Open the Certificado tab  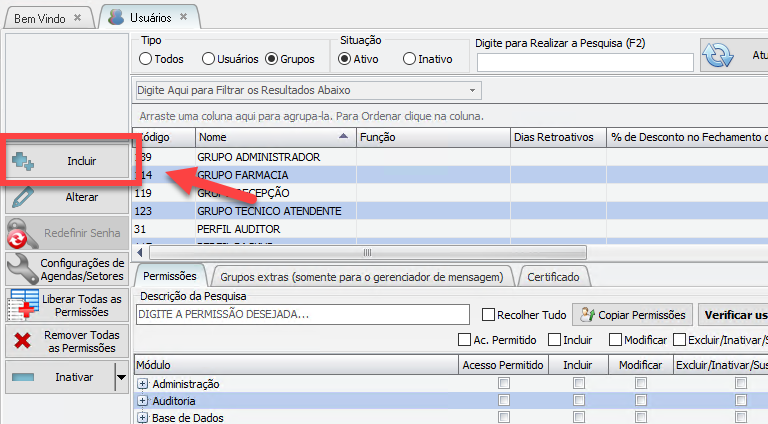553,276
